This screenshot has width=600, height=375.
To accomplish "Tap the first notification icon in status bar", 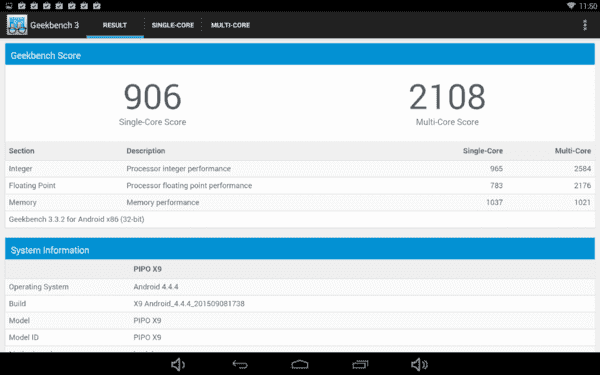I will [9, 5].
